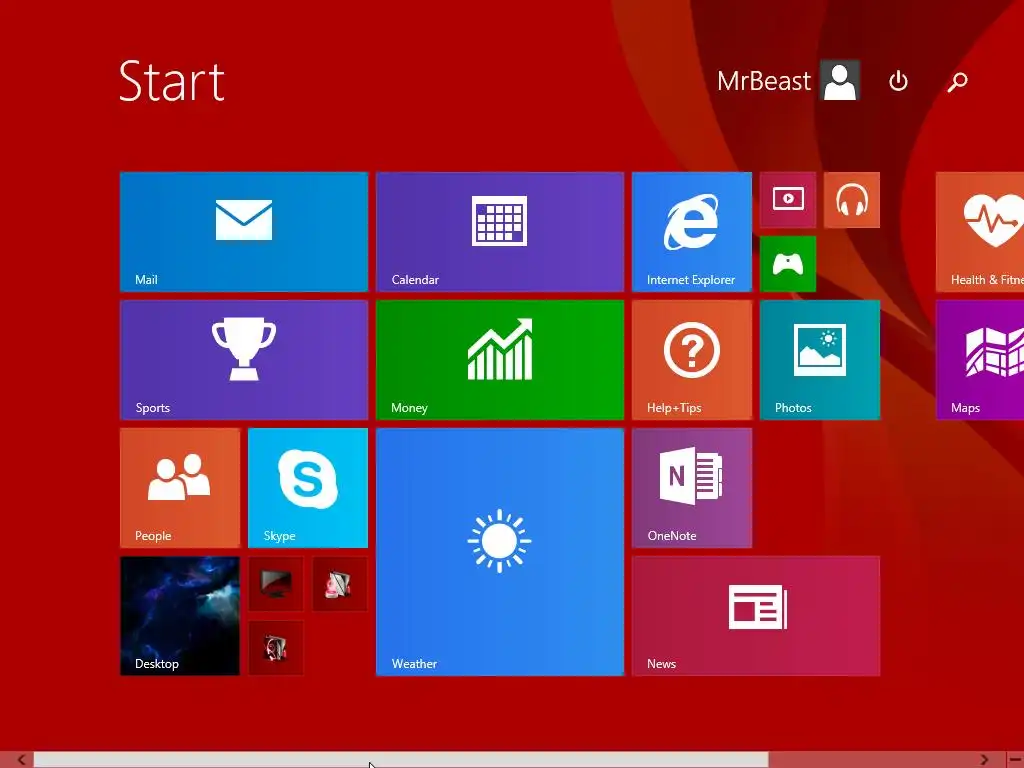Click the Power options button
Viewport: 1024px width, 768px height.
899,81
